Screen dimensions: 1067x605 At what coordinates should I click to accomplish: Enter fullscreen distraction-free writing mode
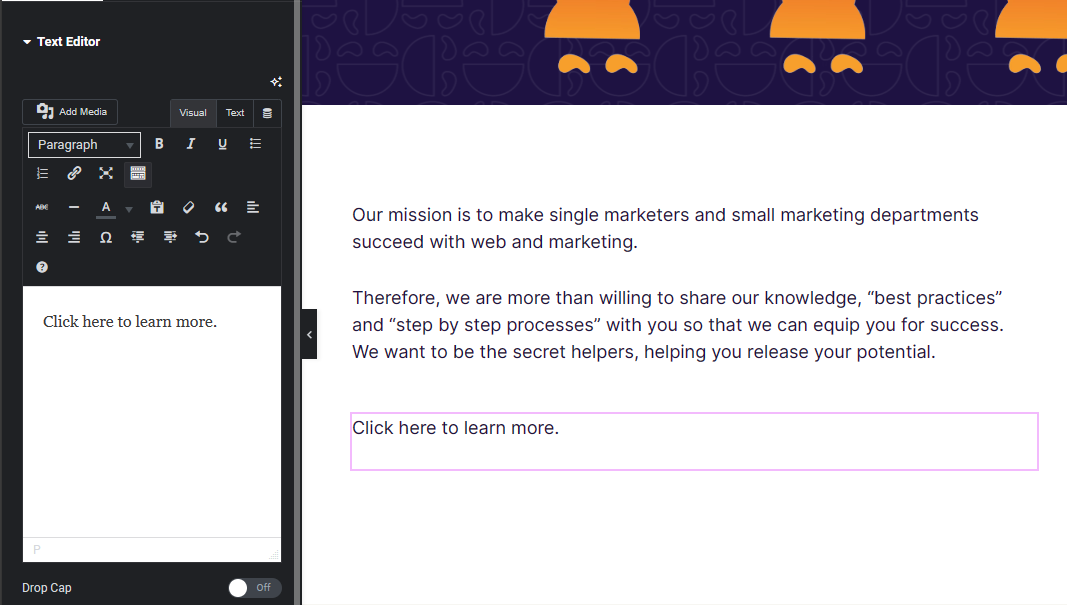(105, 173)
